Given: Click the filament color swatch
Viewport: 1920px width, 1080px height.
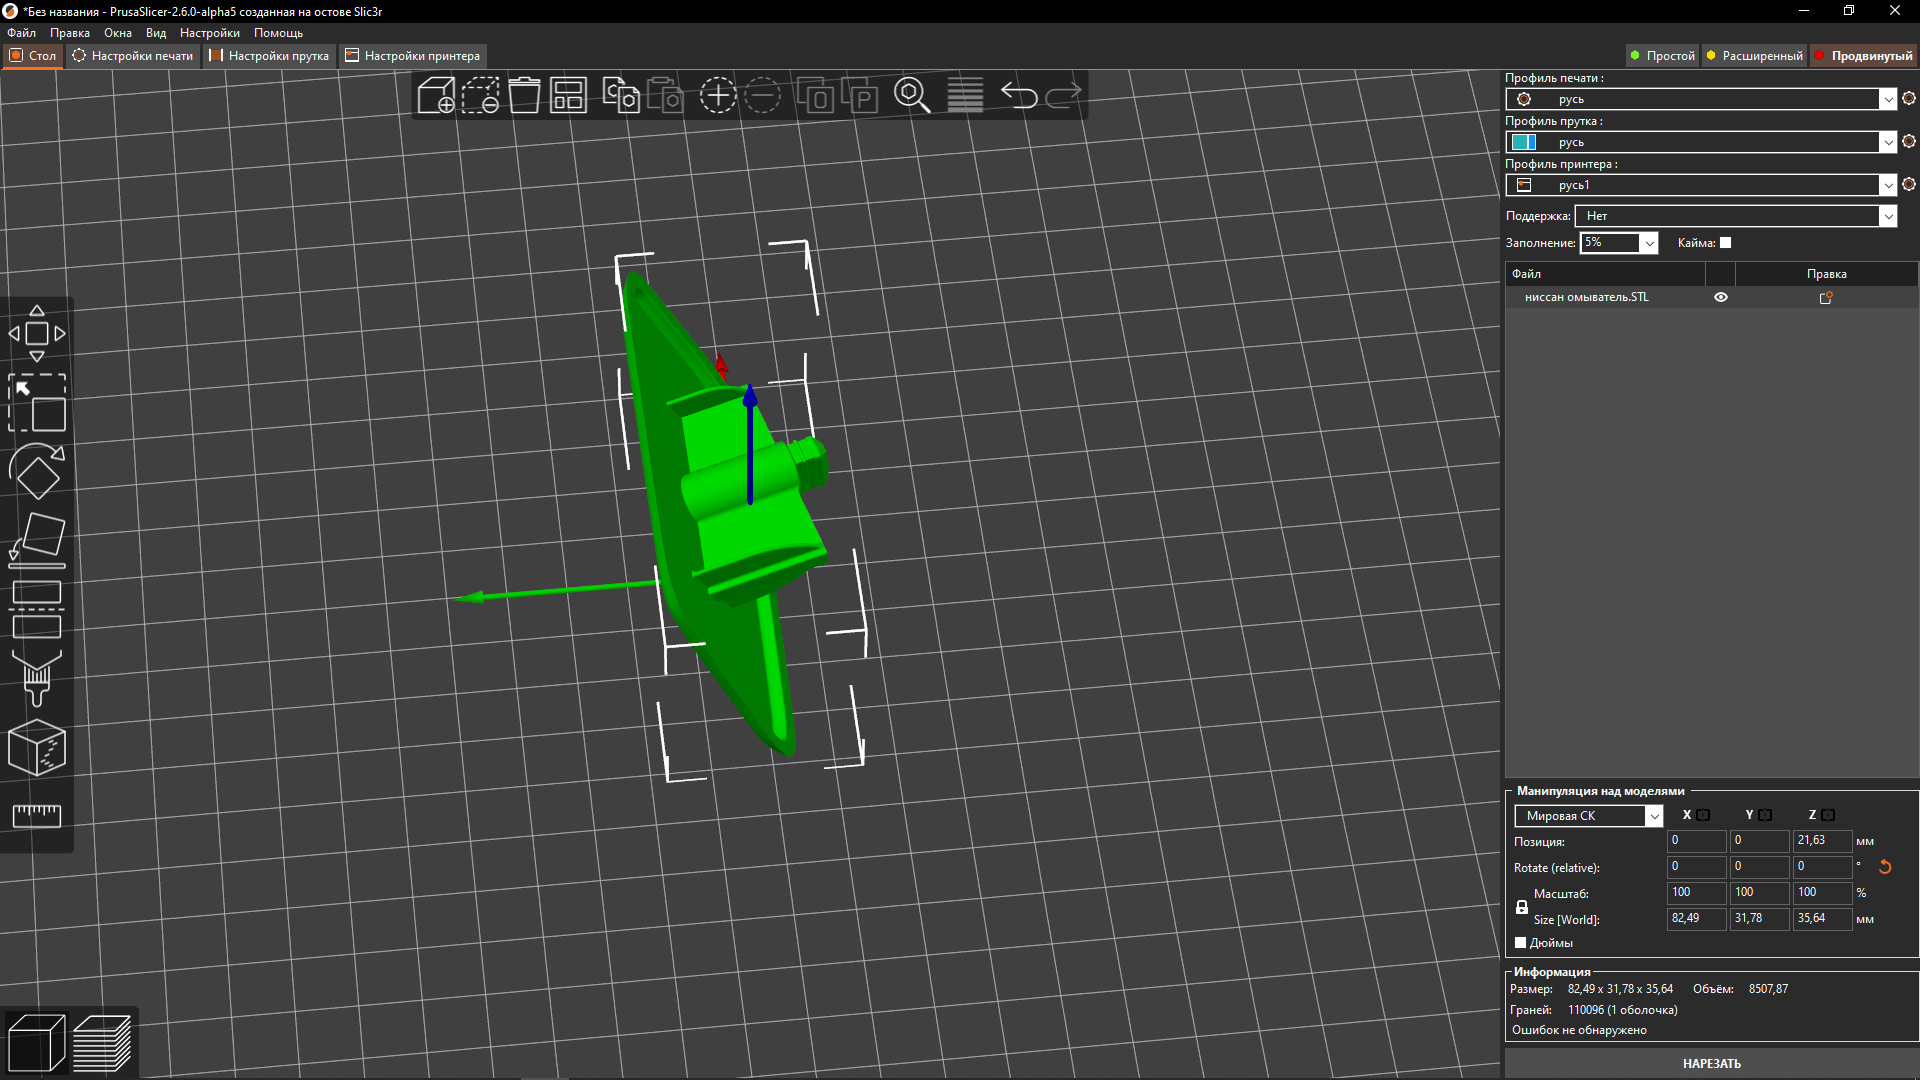Looking at the screenshot, I should (x=1524, y=142).
